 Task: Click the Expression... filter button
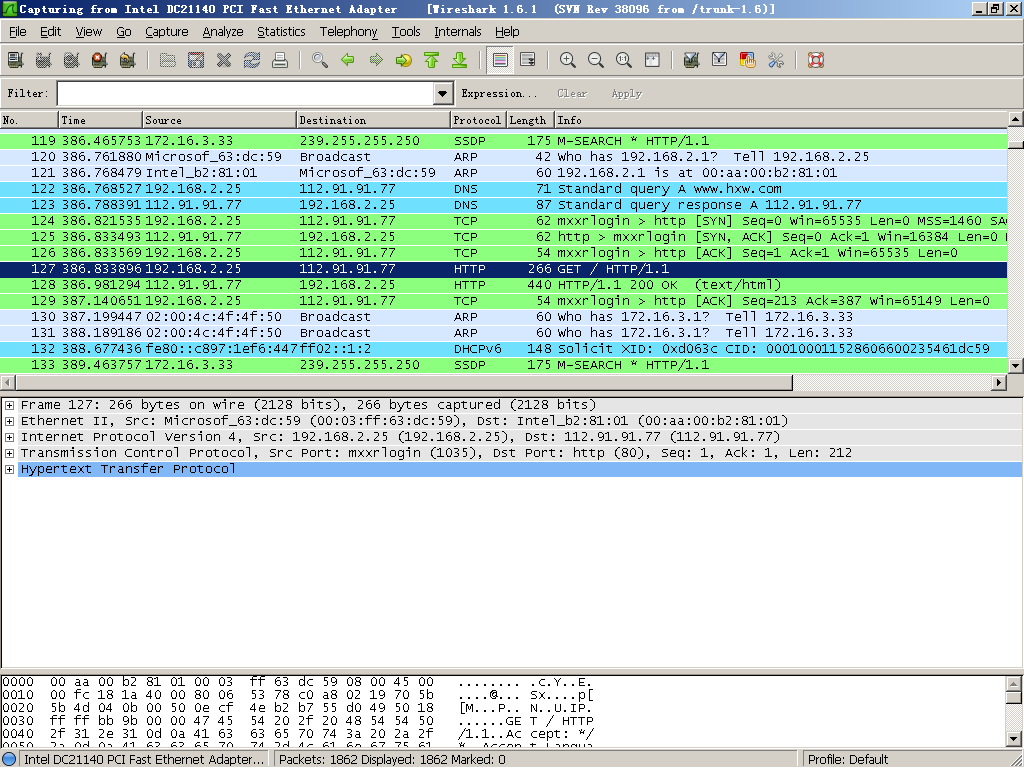coord(499,93)
